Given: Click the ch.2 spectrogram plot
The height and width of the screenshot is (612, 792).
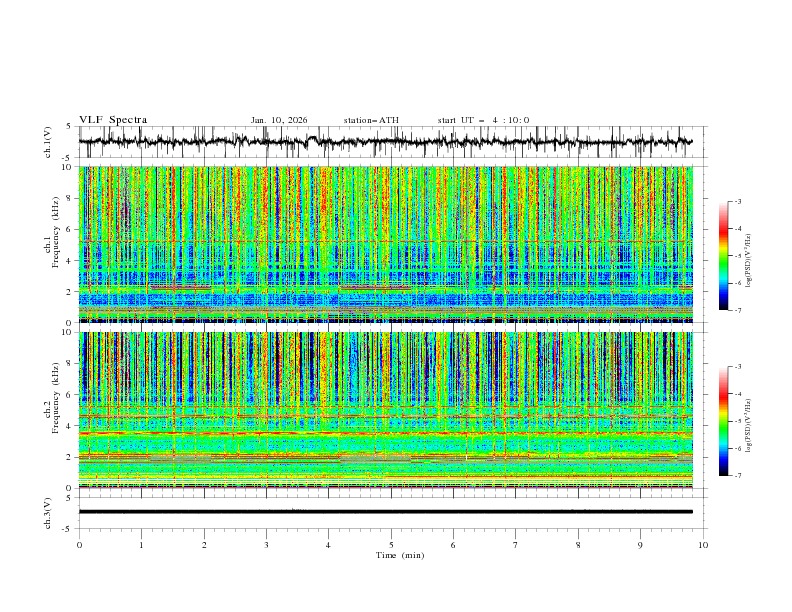Looking at the screenshot, I should [x=385, y=410].
